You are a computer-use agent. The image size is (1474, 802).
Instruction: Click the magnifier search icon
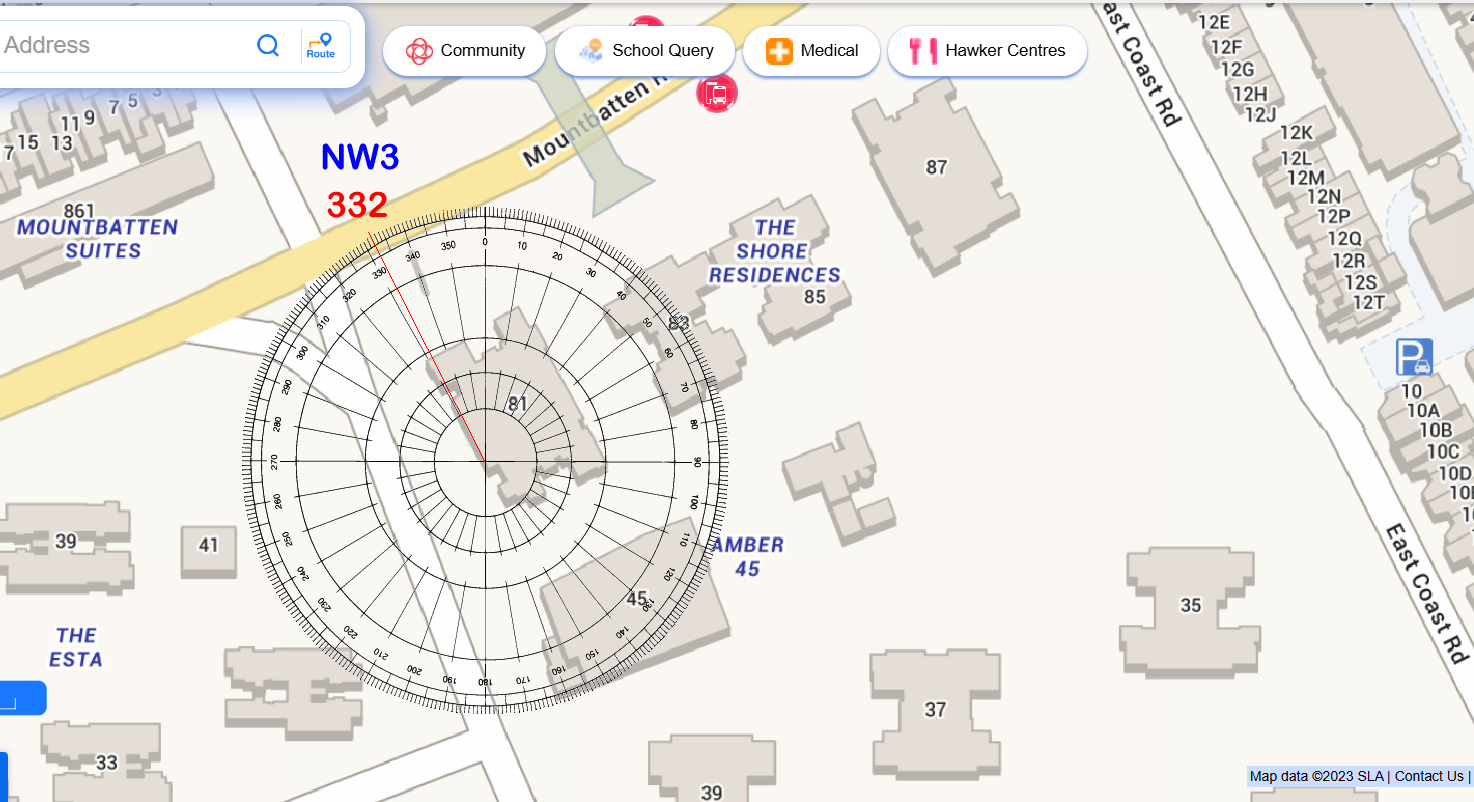point(268,45)
